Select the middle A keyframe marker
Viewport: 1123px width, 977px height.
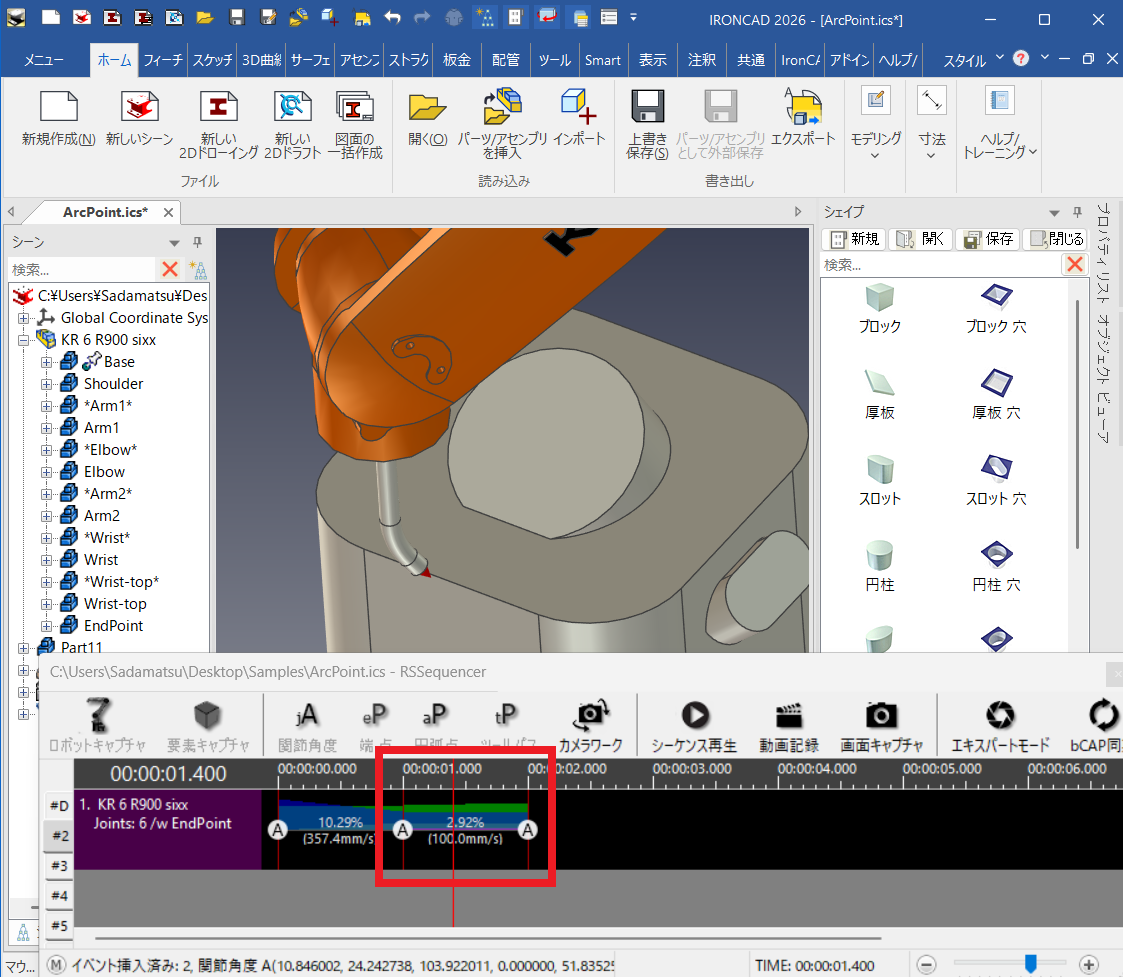tap(403, 829)
